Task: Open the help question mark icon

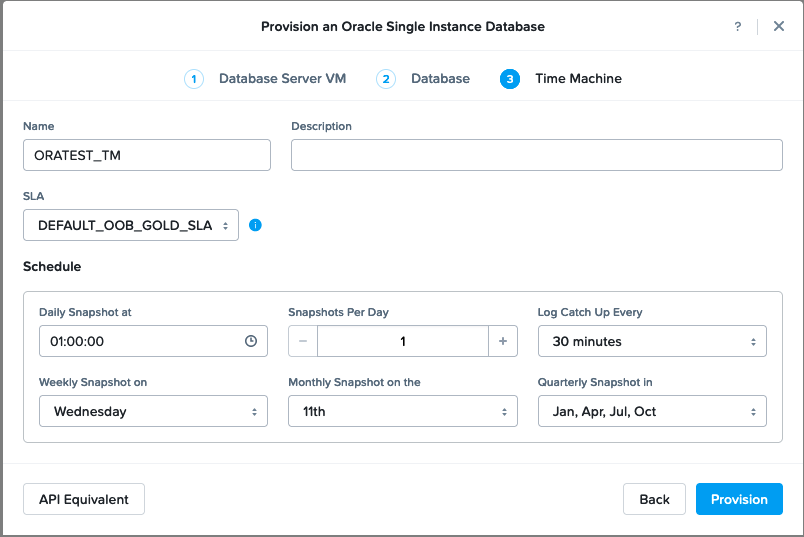Action: coord(737,27)
